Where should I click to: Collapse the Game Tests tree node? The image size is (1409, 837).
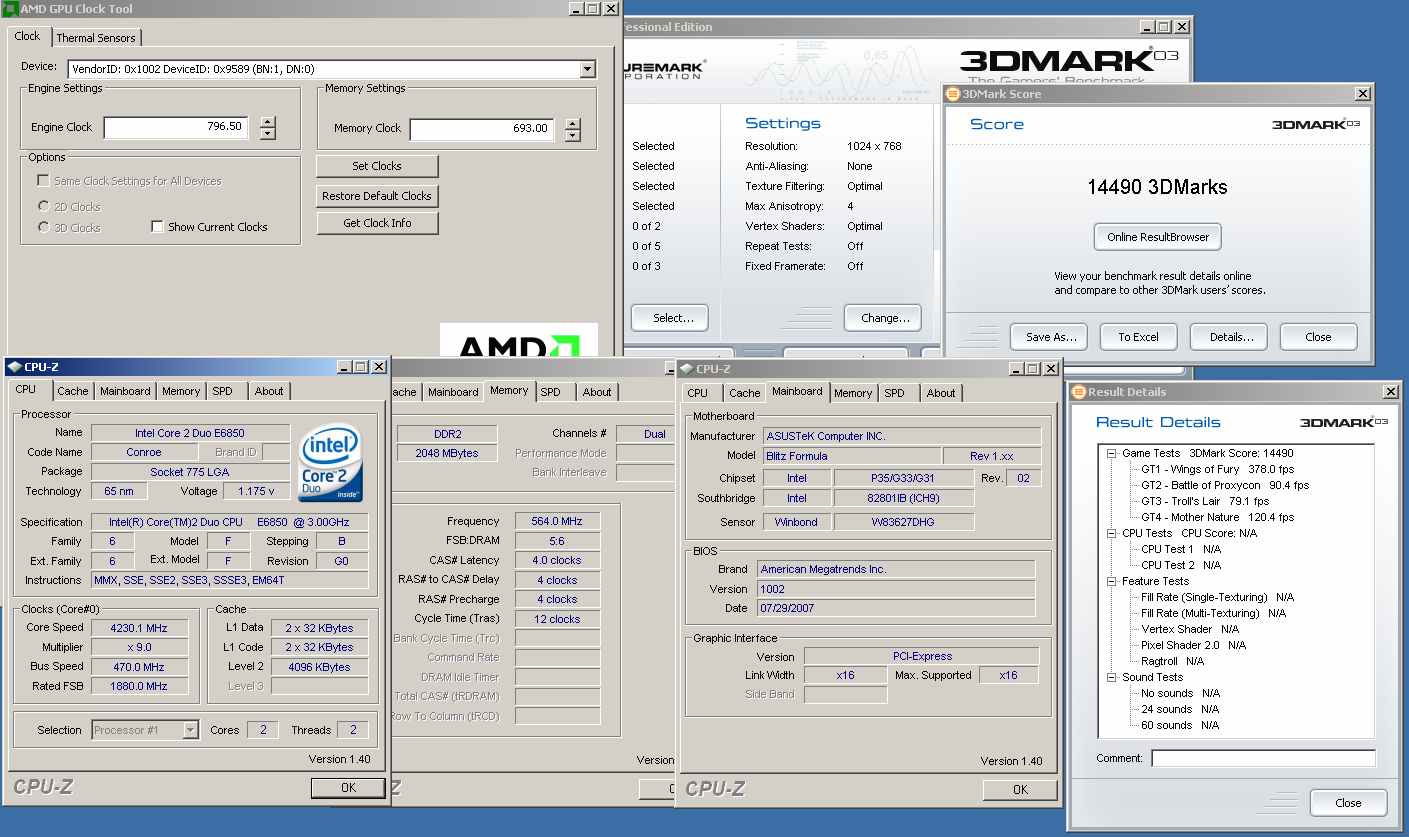point(1111,453)
